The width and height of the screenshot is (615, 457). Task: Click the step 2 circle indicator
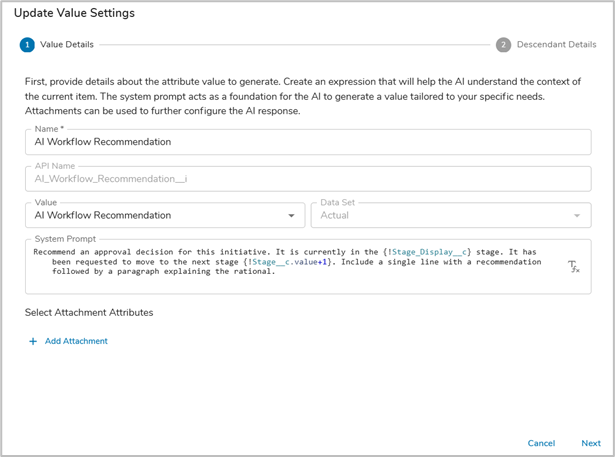coord(503,45)
